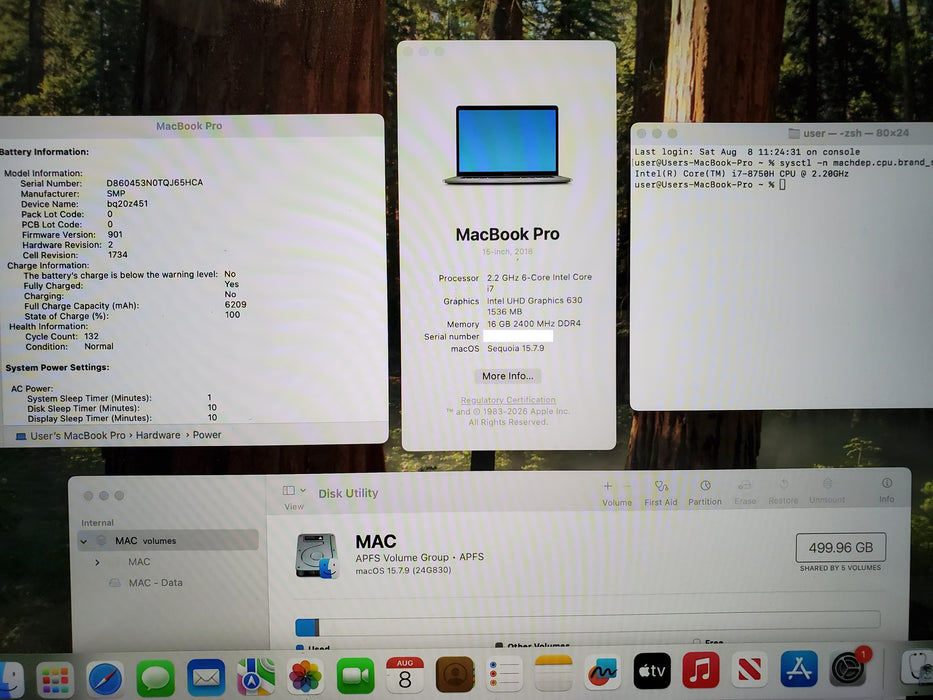Open Music app in the Dock

click(x=701, y=670)
